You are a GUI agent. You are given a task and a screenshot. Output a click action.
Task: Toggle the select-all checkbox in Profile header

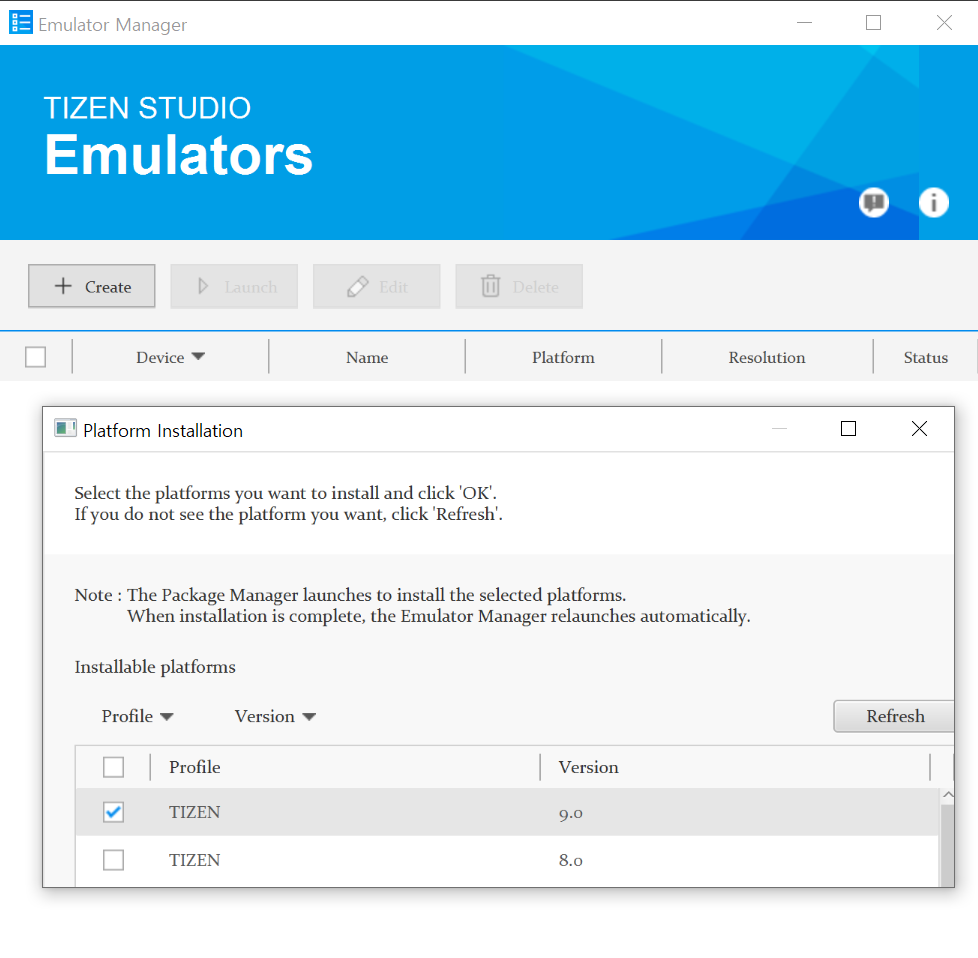click(113, 766)
